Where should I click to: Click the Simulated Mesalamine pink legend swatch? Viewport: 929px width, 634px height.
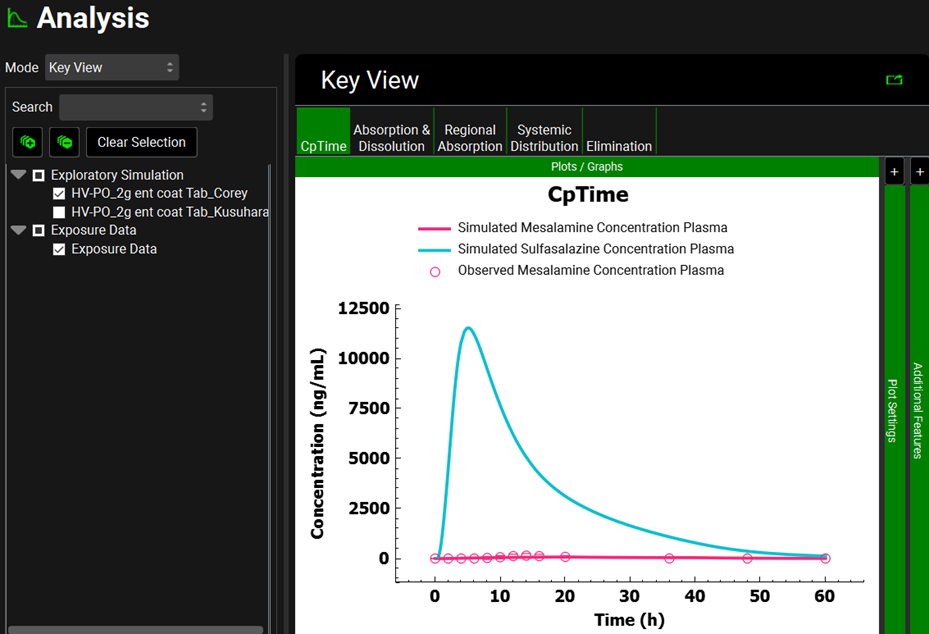(x=433, y=228)
